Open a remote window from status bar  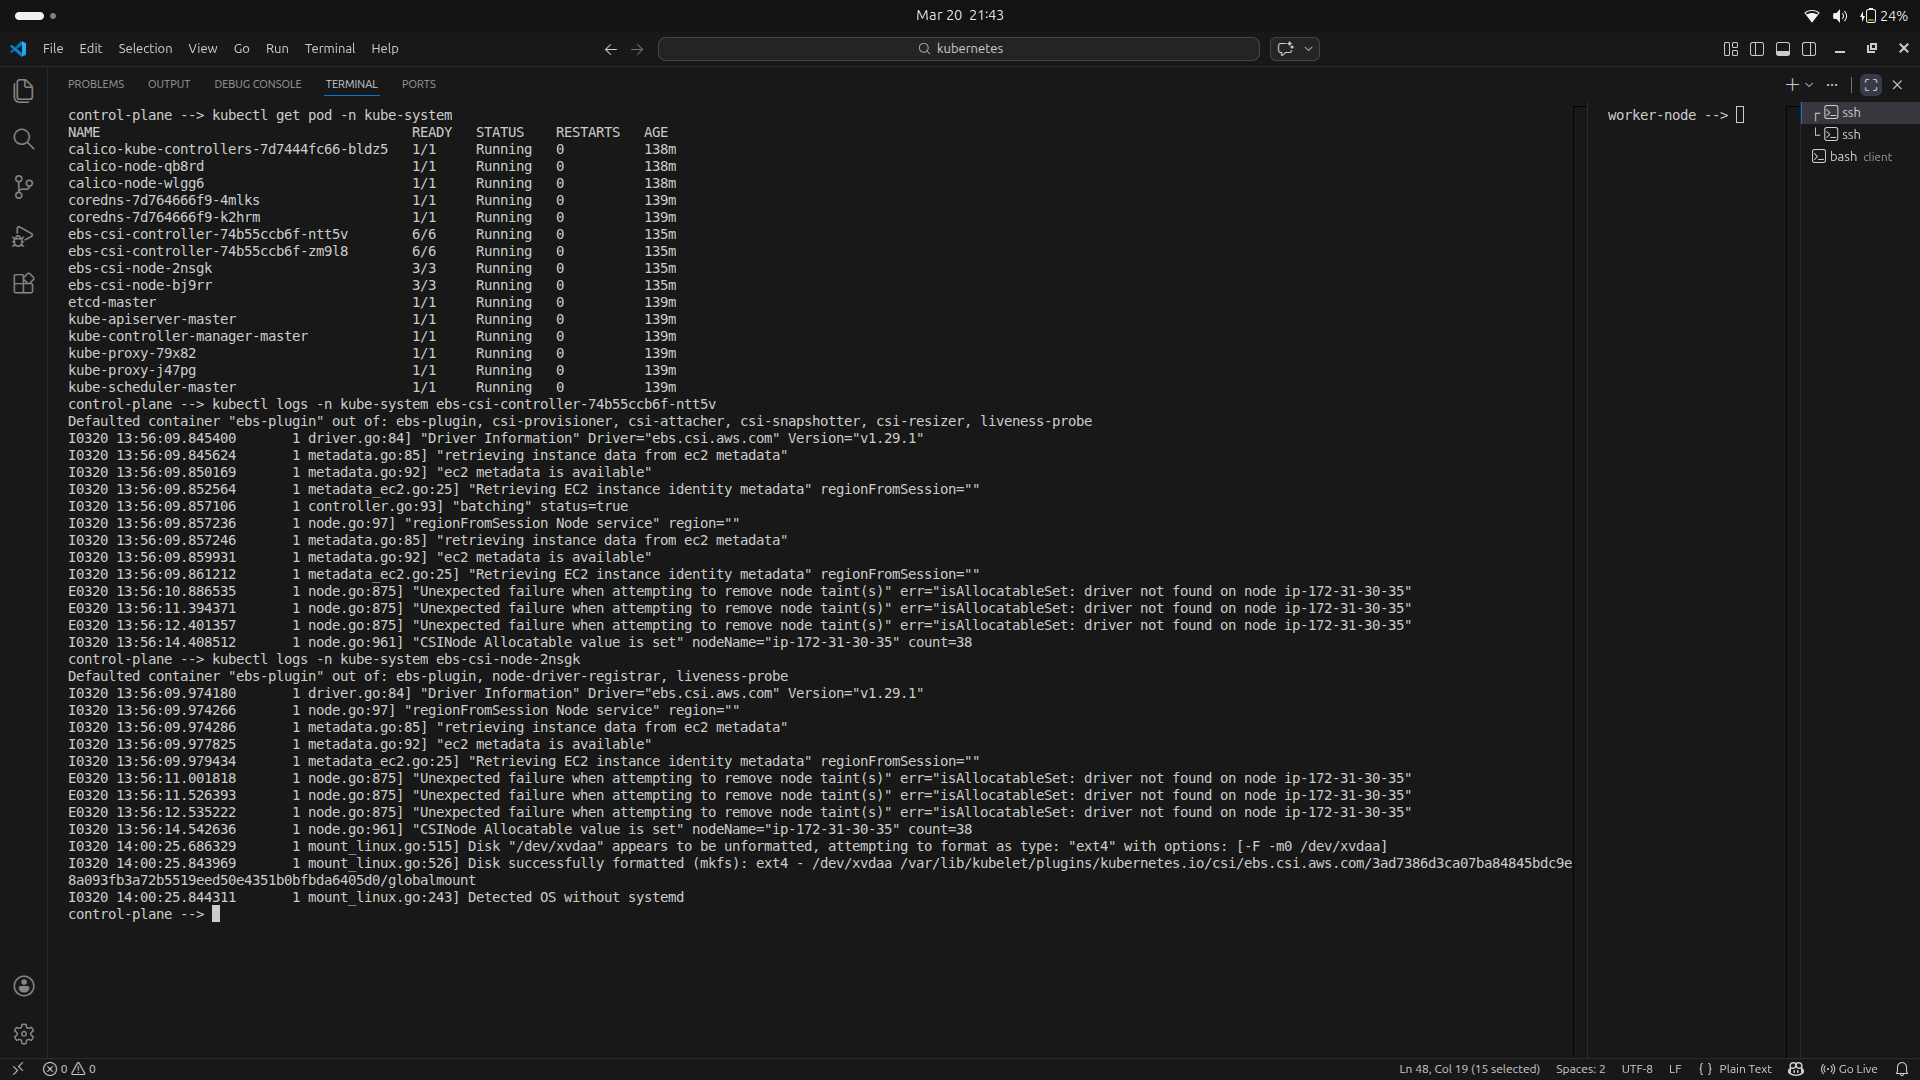coord(17,1069)
